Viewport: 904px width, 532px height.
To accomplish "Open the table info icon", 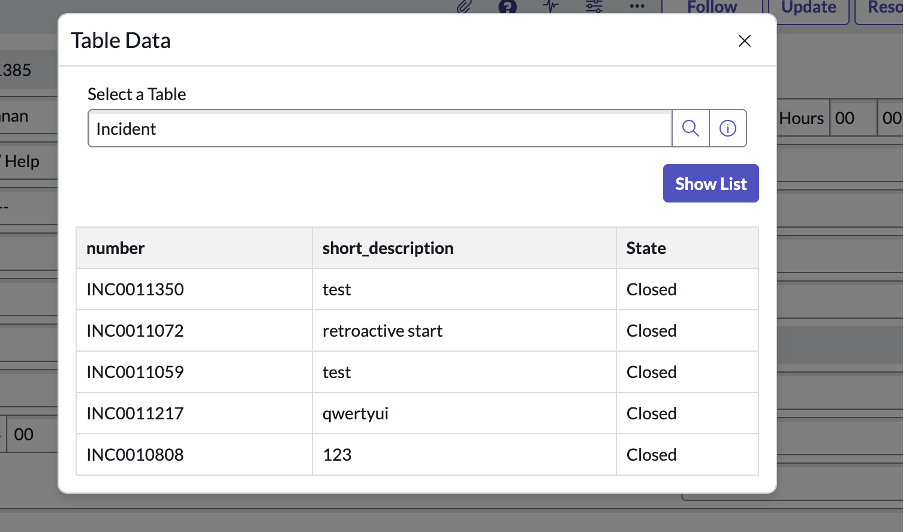I will tap(728, 128).
